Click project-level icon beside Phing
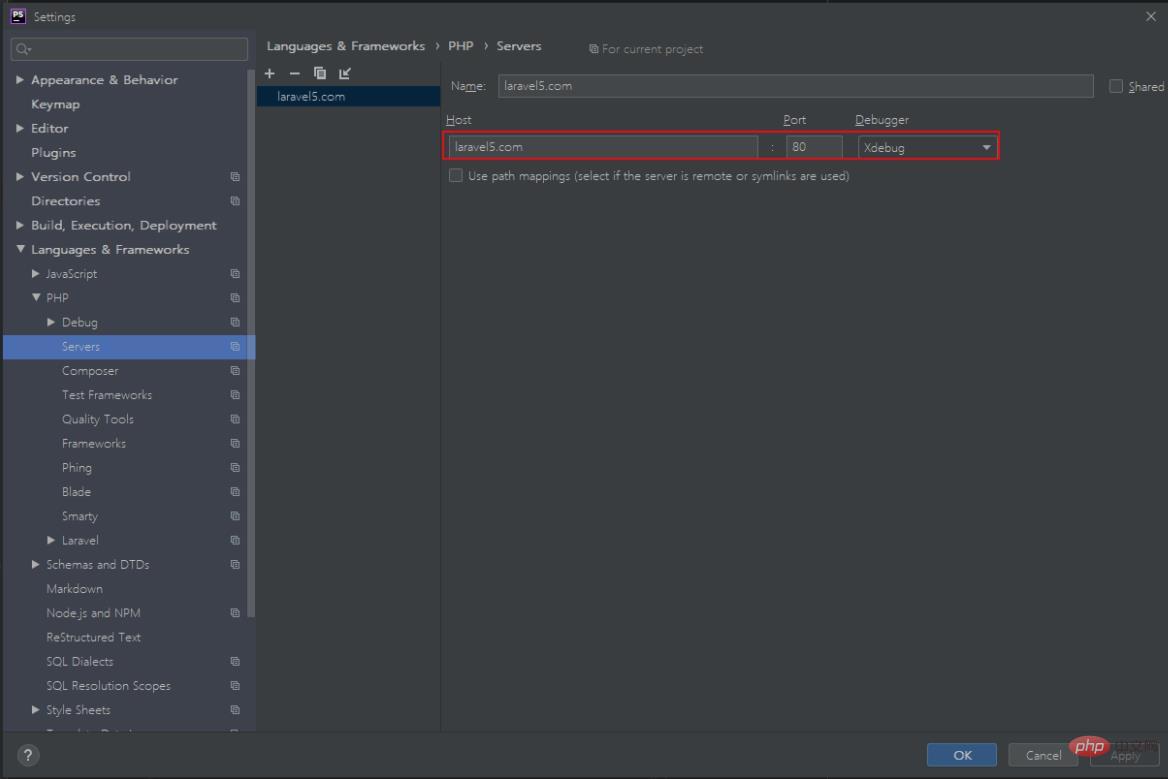Screen dimensions: 1168x779 coord(235,467)
